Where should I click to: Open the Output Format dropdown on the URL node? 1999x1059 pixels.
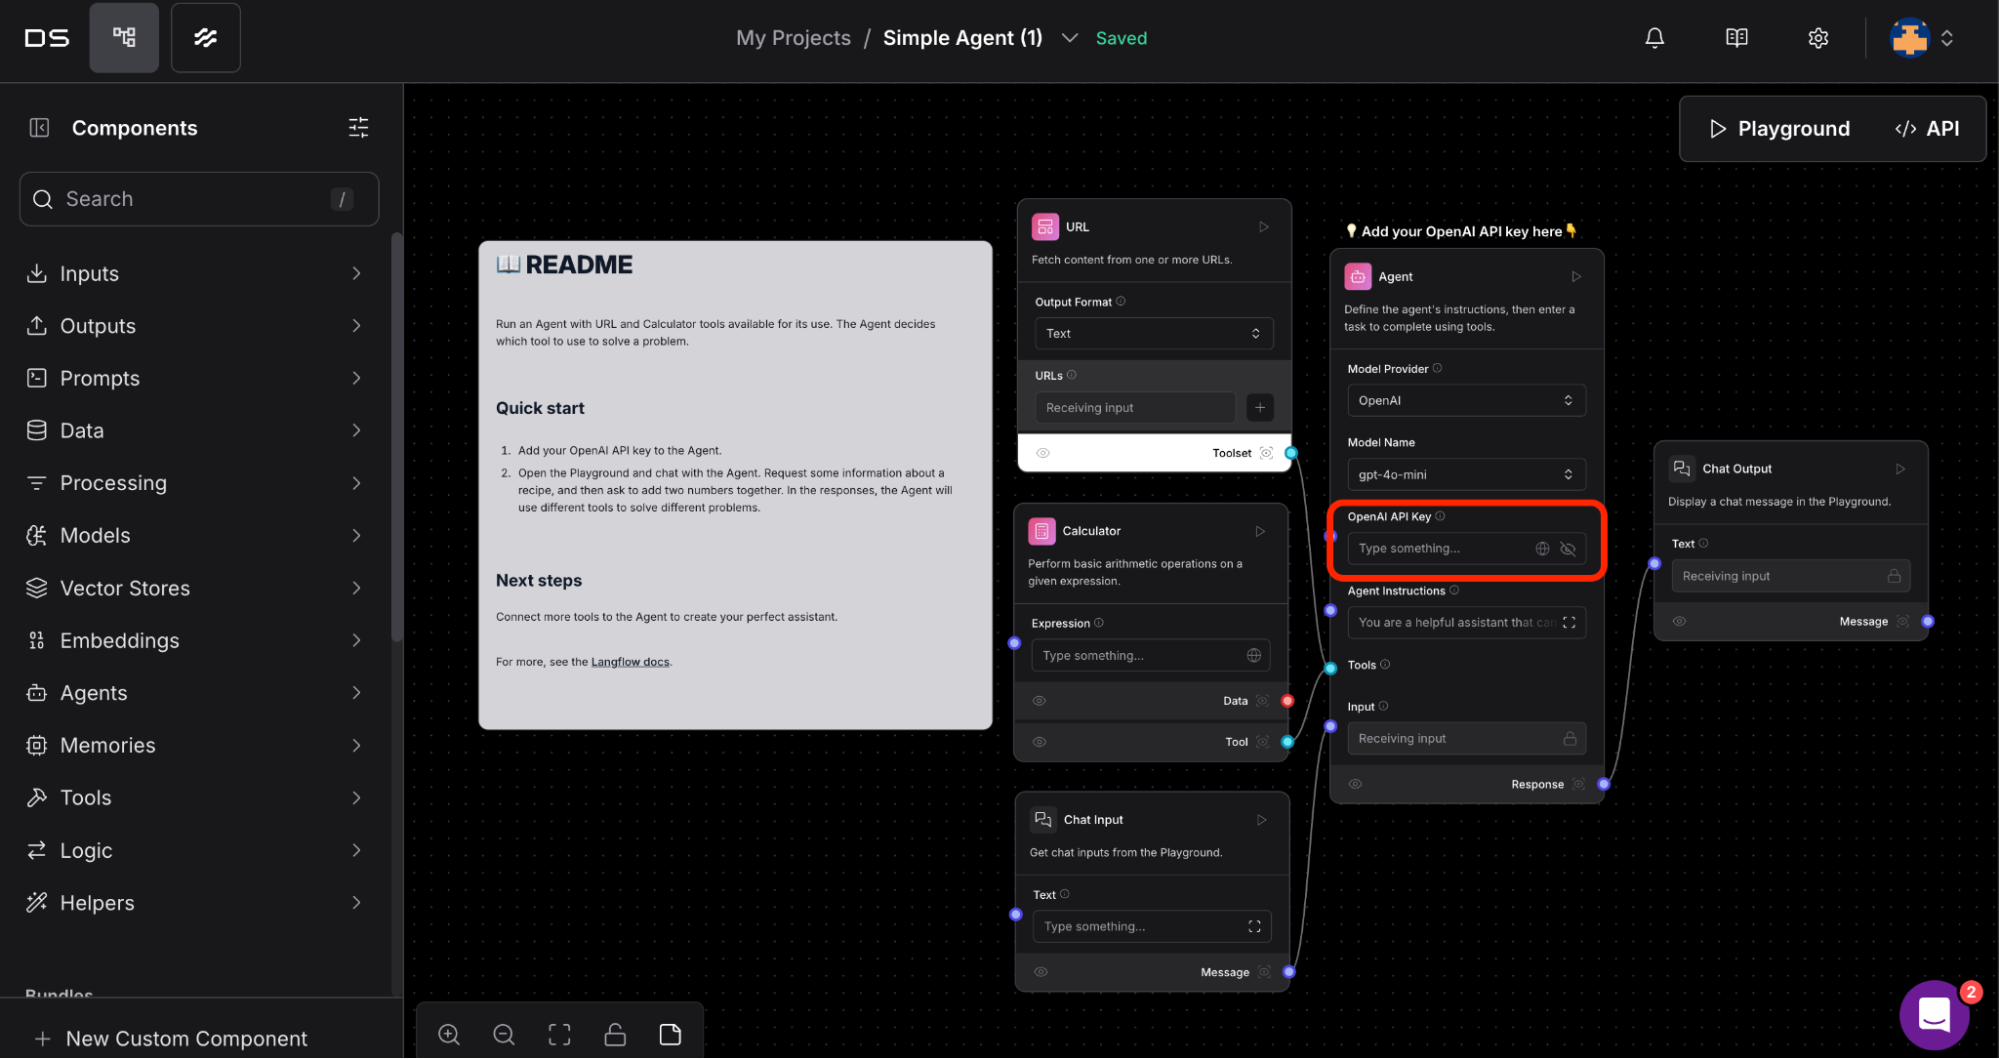click(x=1153, y=333)
